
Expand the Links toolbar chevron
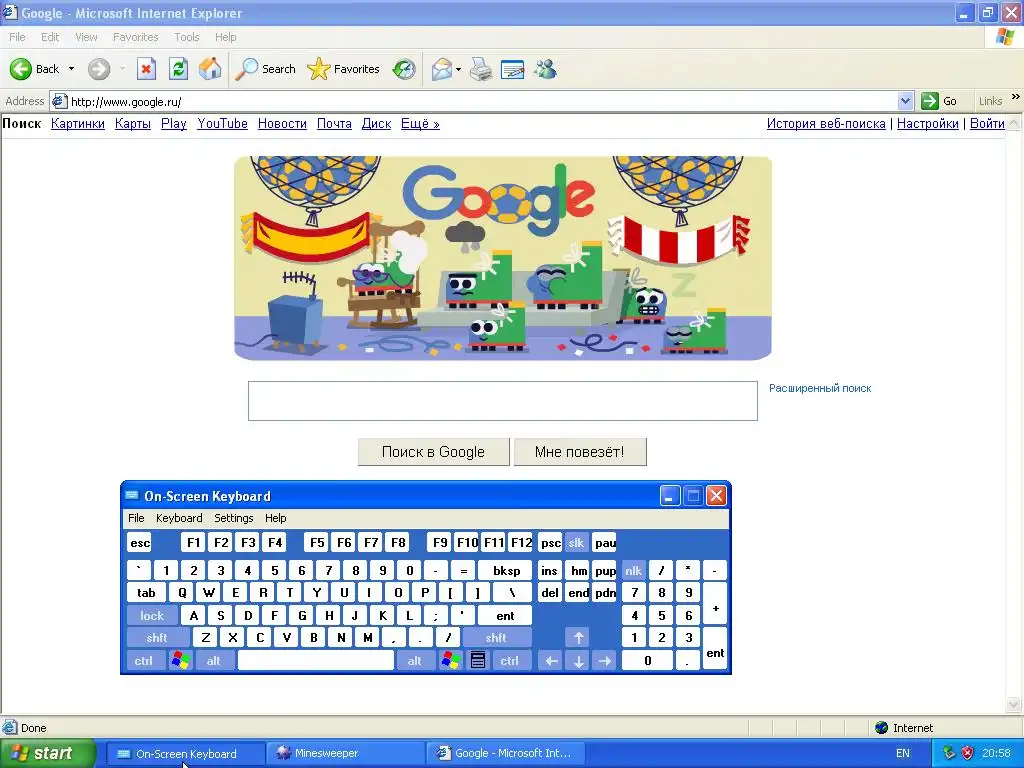click(x=1016, y=97)
